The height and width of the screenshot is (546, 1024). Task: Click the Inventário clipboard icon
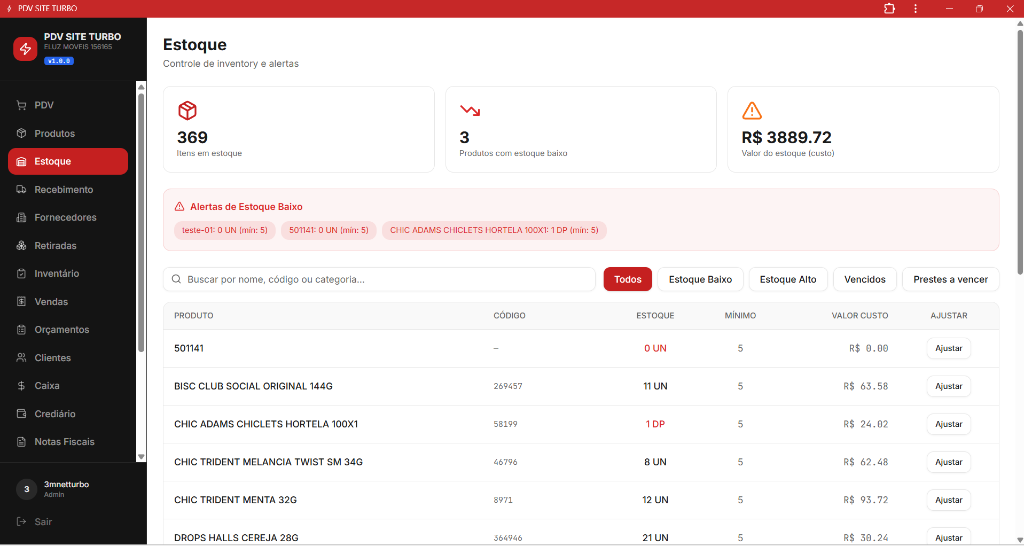pos(22,274)
